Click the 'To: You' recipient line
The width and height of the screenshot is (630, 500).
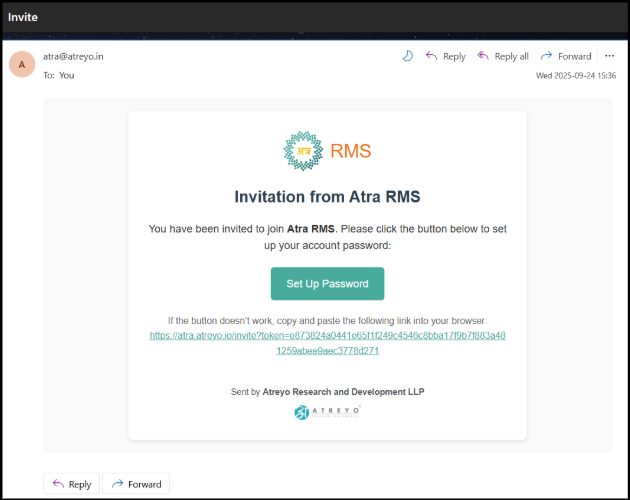click(58, 75)
